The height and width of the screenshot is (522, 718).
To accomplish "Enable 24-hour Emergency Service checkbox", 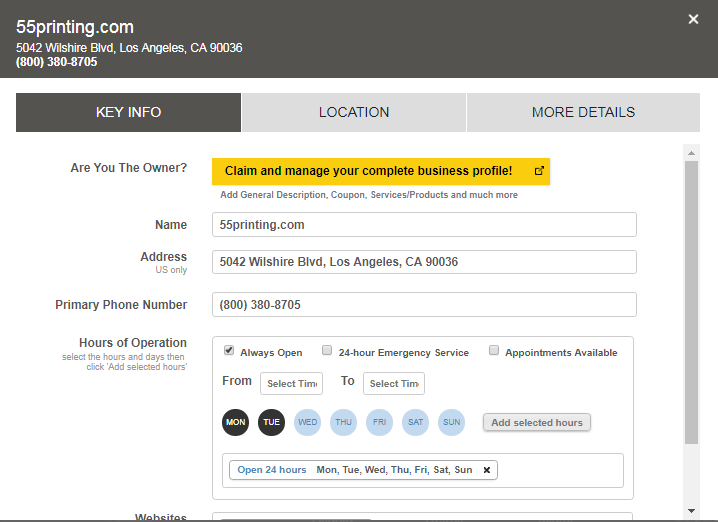I will [327, 351].
